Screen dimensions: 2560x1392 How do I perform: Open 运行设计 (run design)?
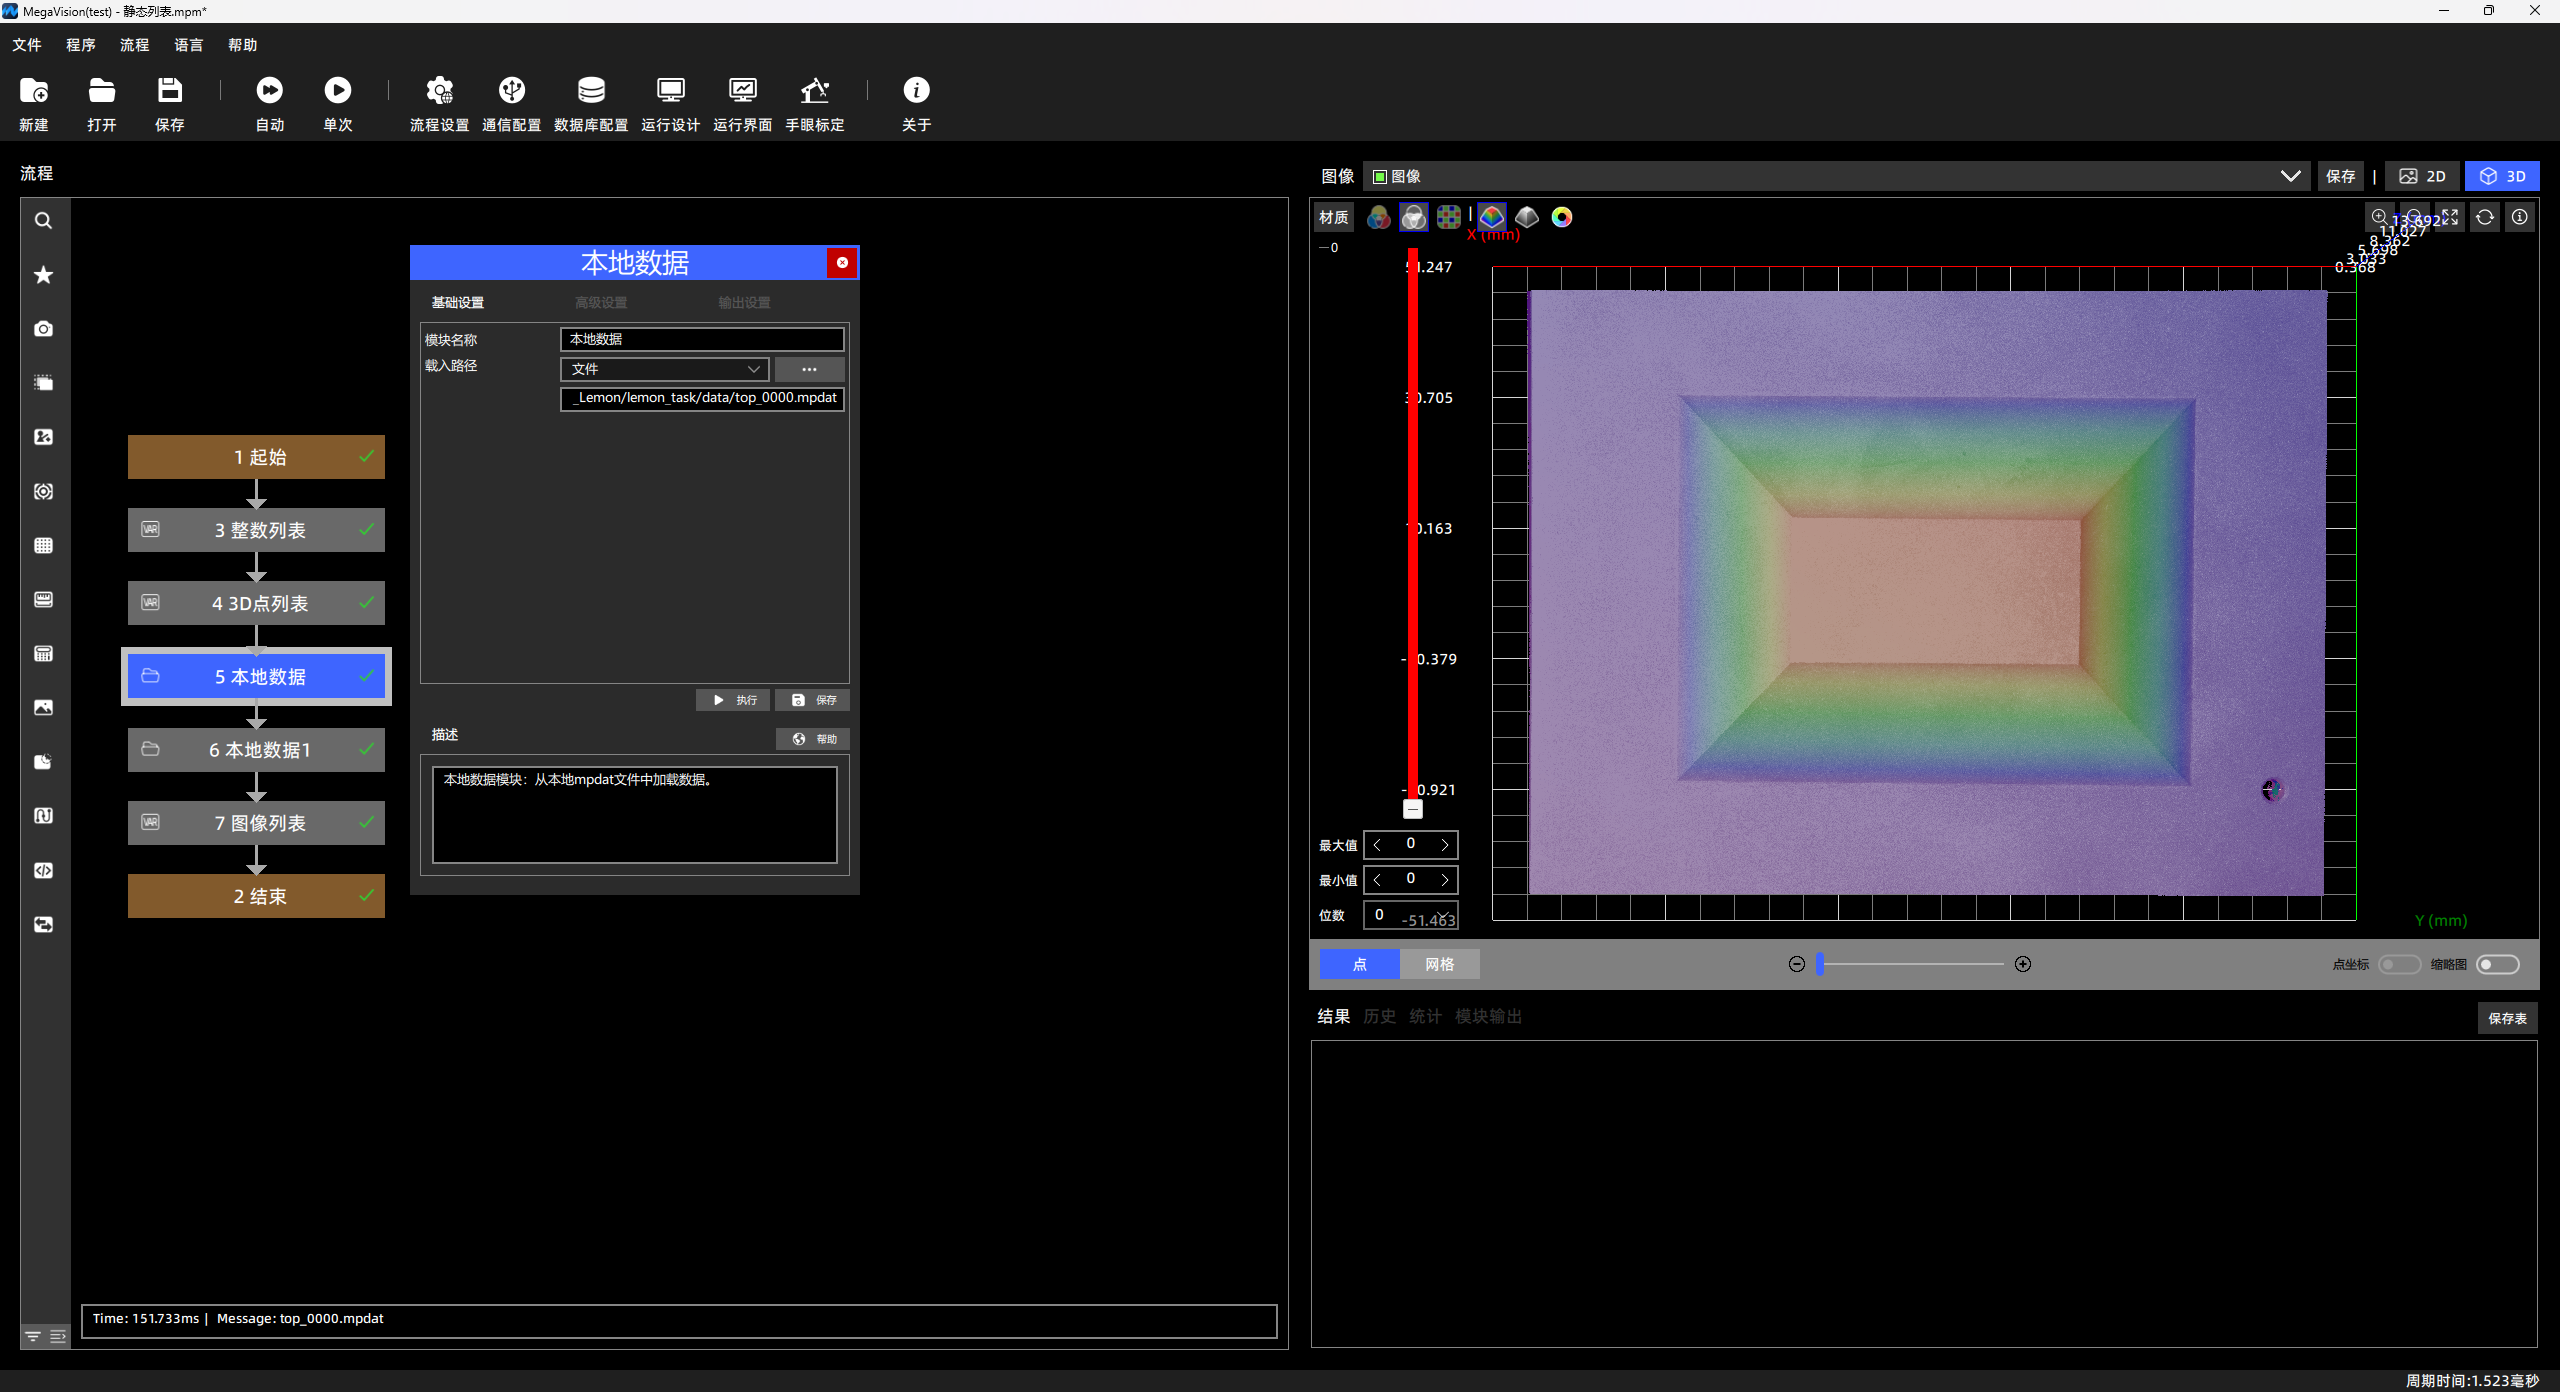point(671,91)
